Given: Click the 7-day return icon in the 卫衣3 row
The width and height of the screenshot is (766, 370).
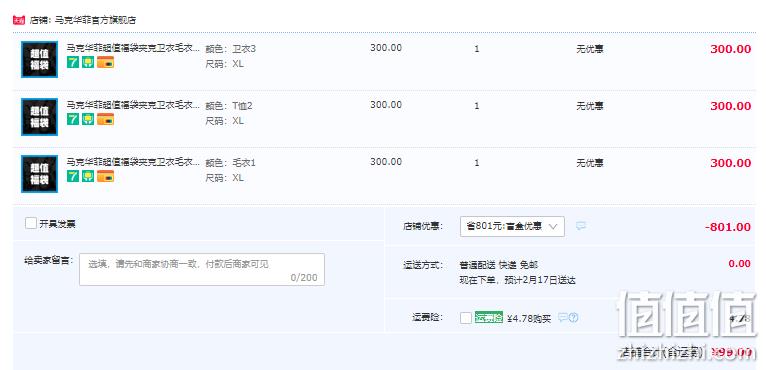Looking at the screenshot, I should pos(73,62).
